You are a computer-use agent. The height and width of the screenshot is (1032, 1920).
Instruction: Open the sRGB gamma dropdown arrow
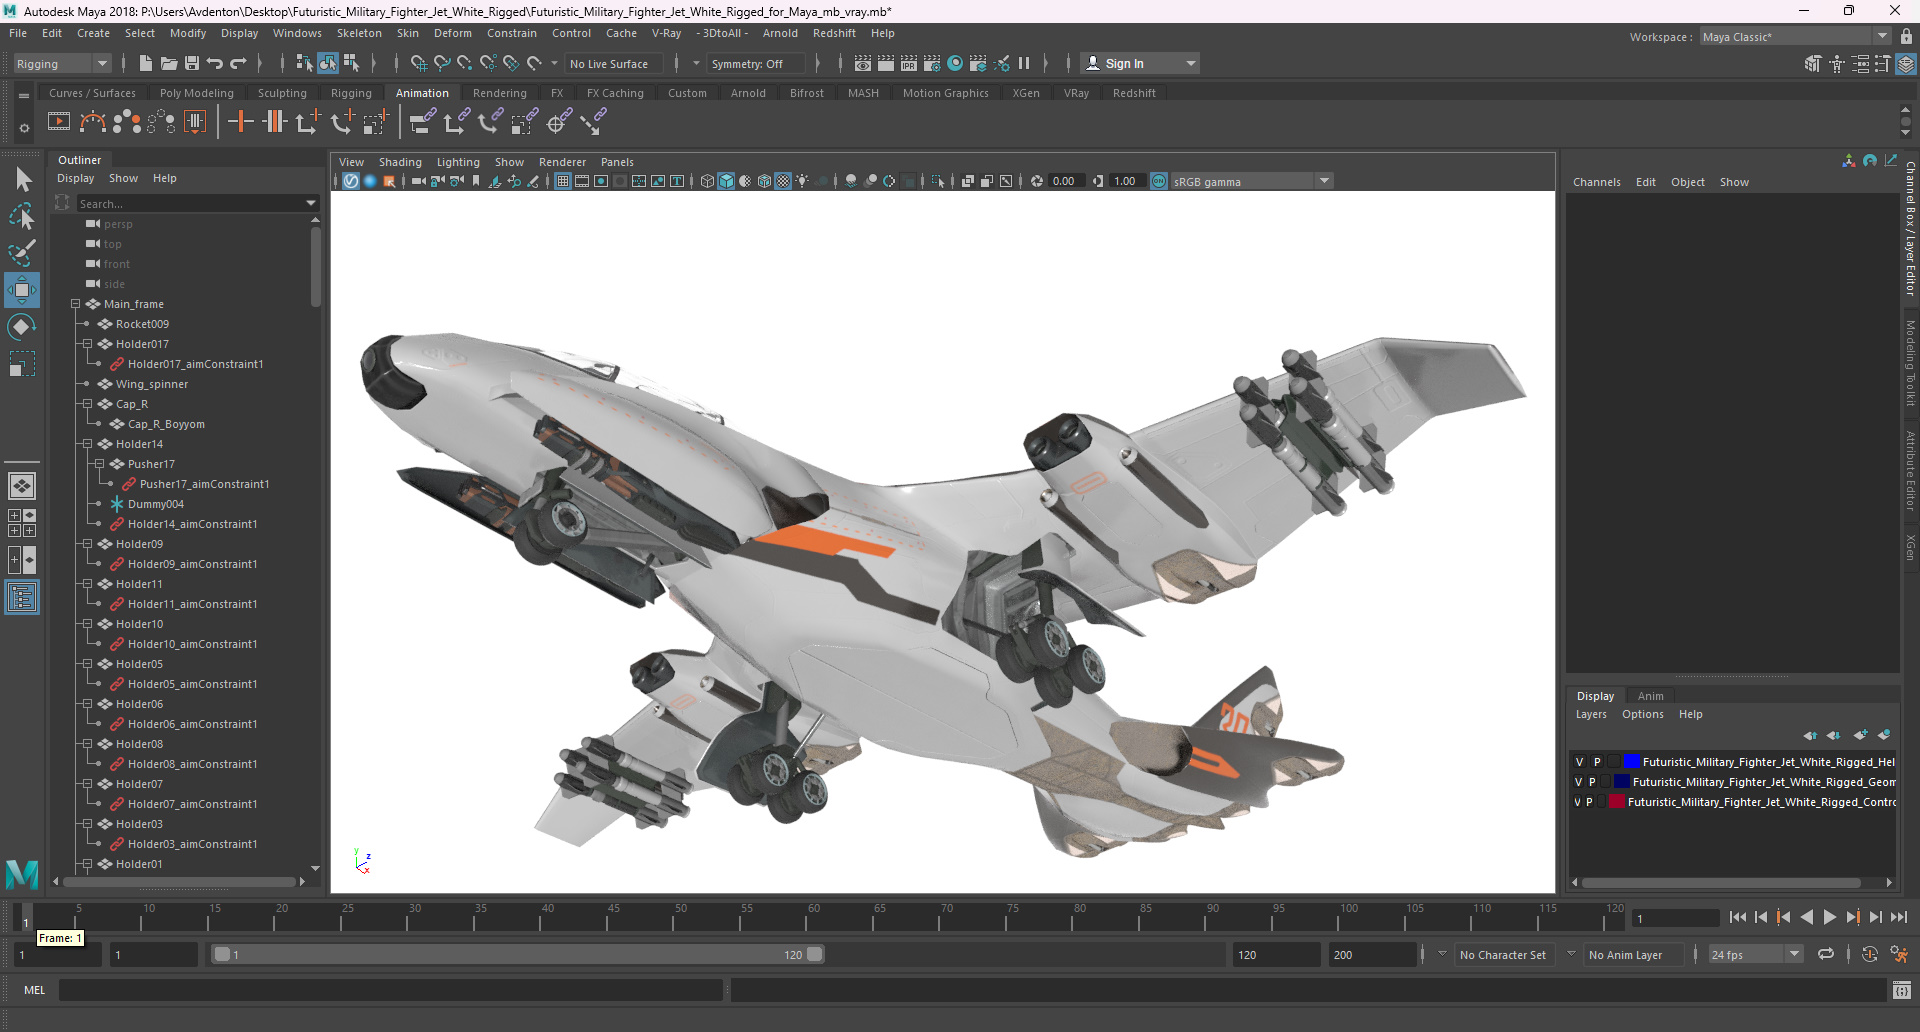(1325, 181)
